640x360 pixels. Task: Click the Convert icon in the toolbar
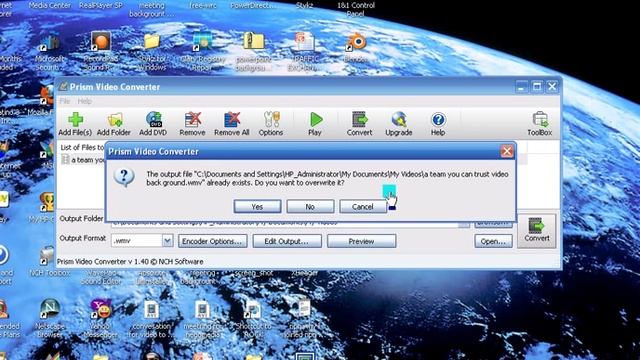coord(360,124)
